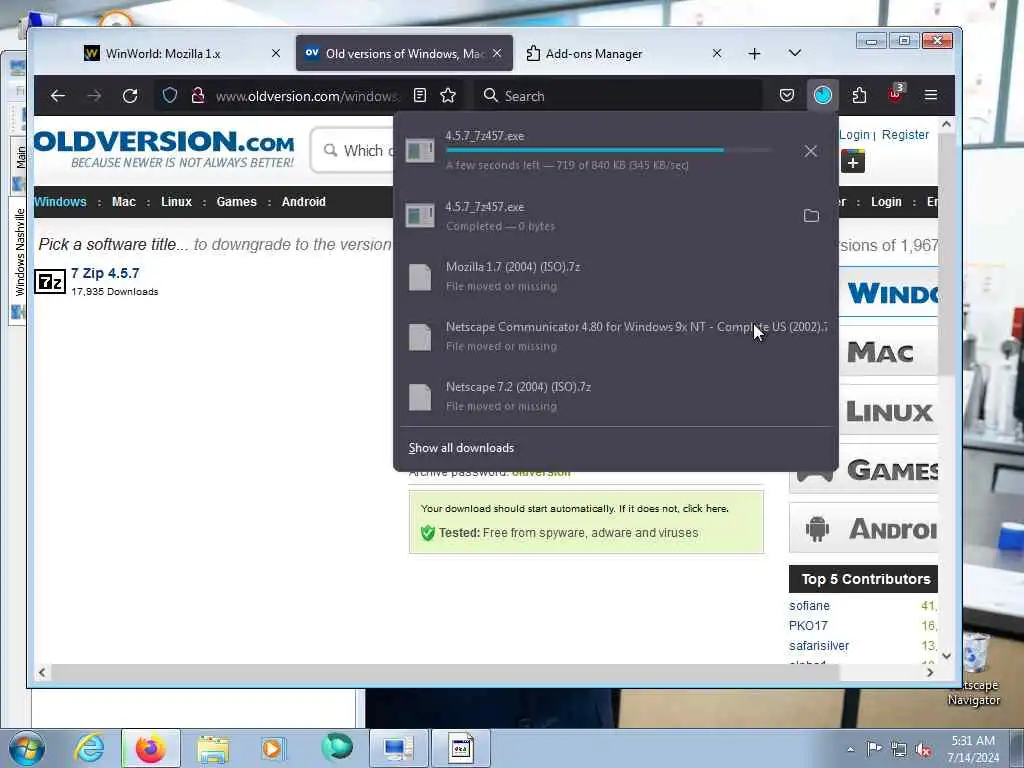Open contributor sofiane link

809,605
